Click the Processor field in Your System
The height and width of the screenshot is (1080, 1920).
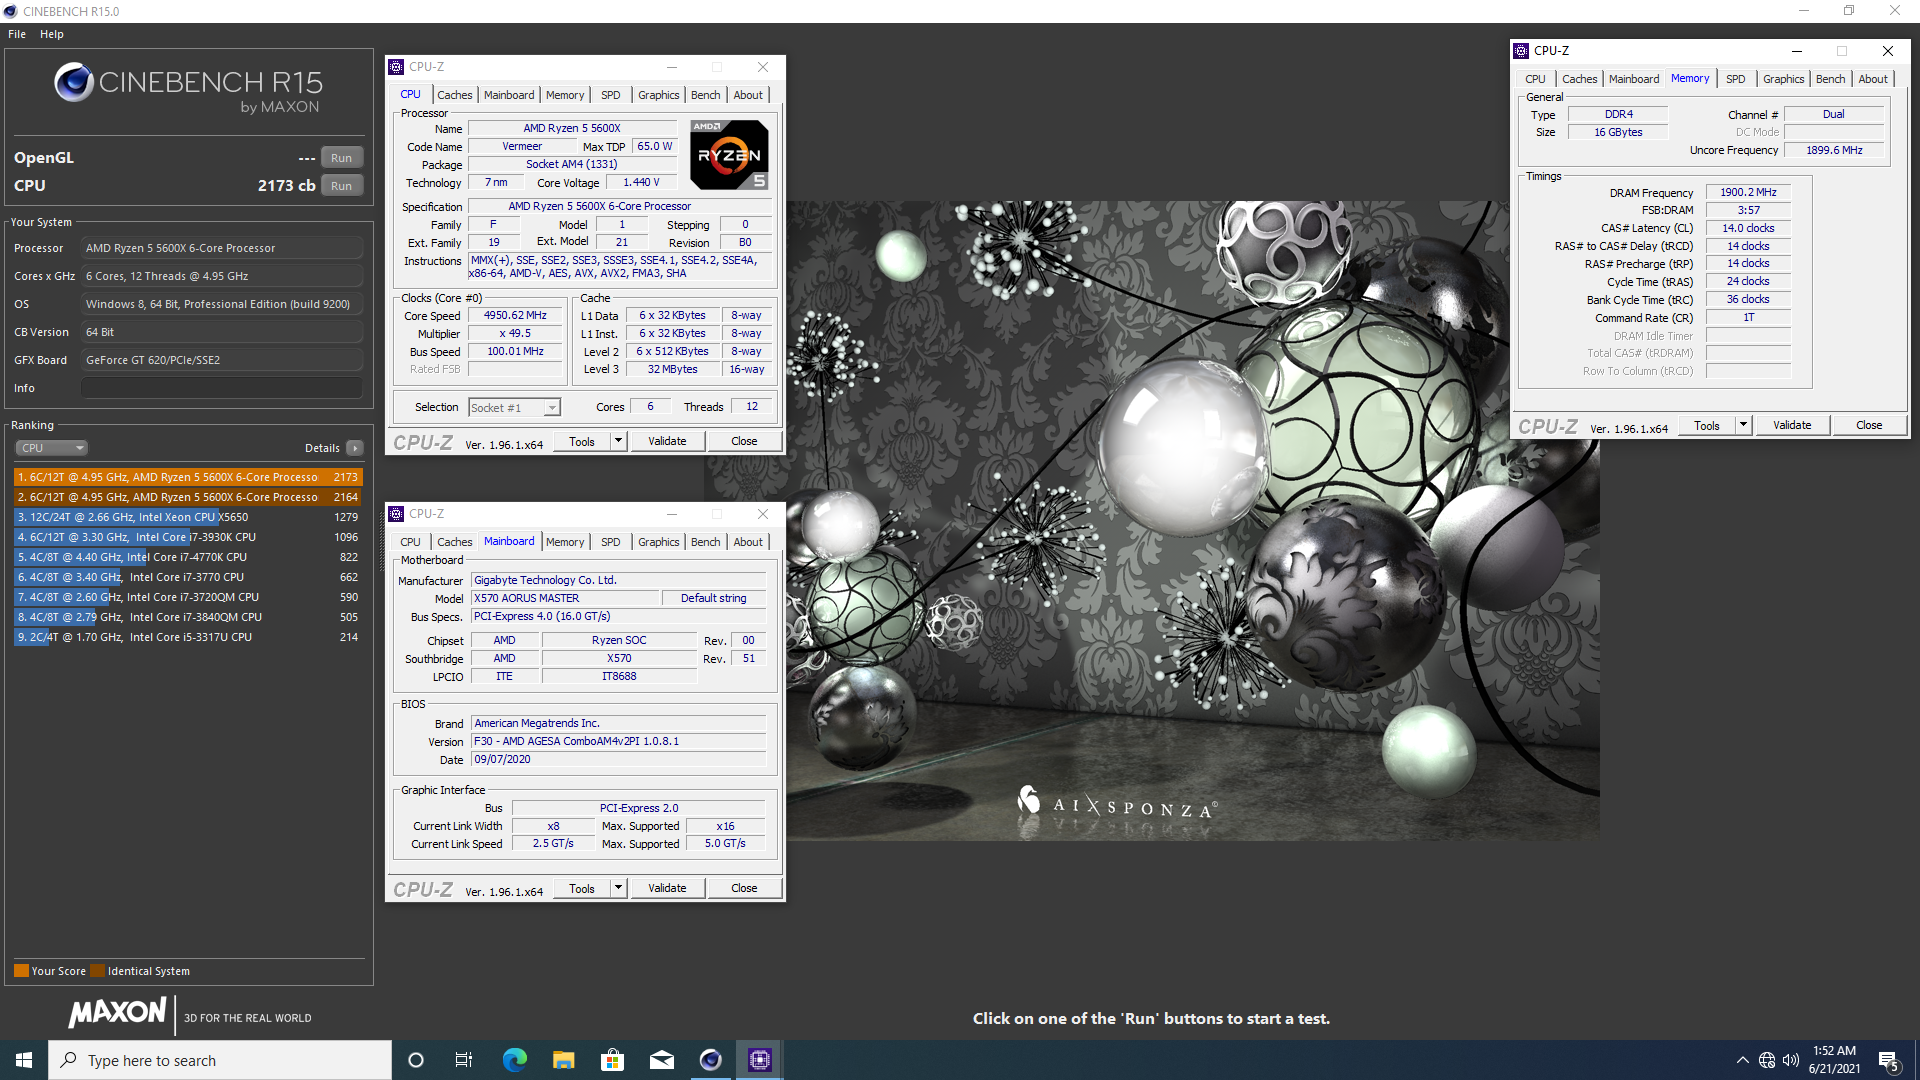pos(221,248)
